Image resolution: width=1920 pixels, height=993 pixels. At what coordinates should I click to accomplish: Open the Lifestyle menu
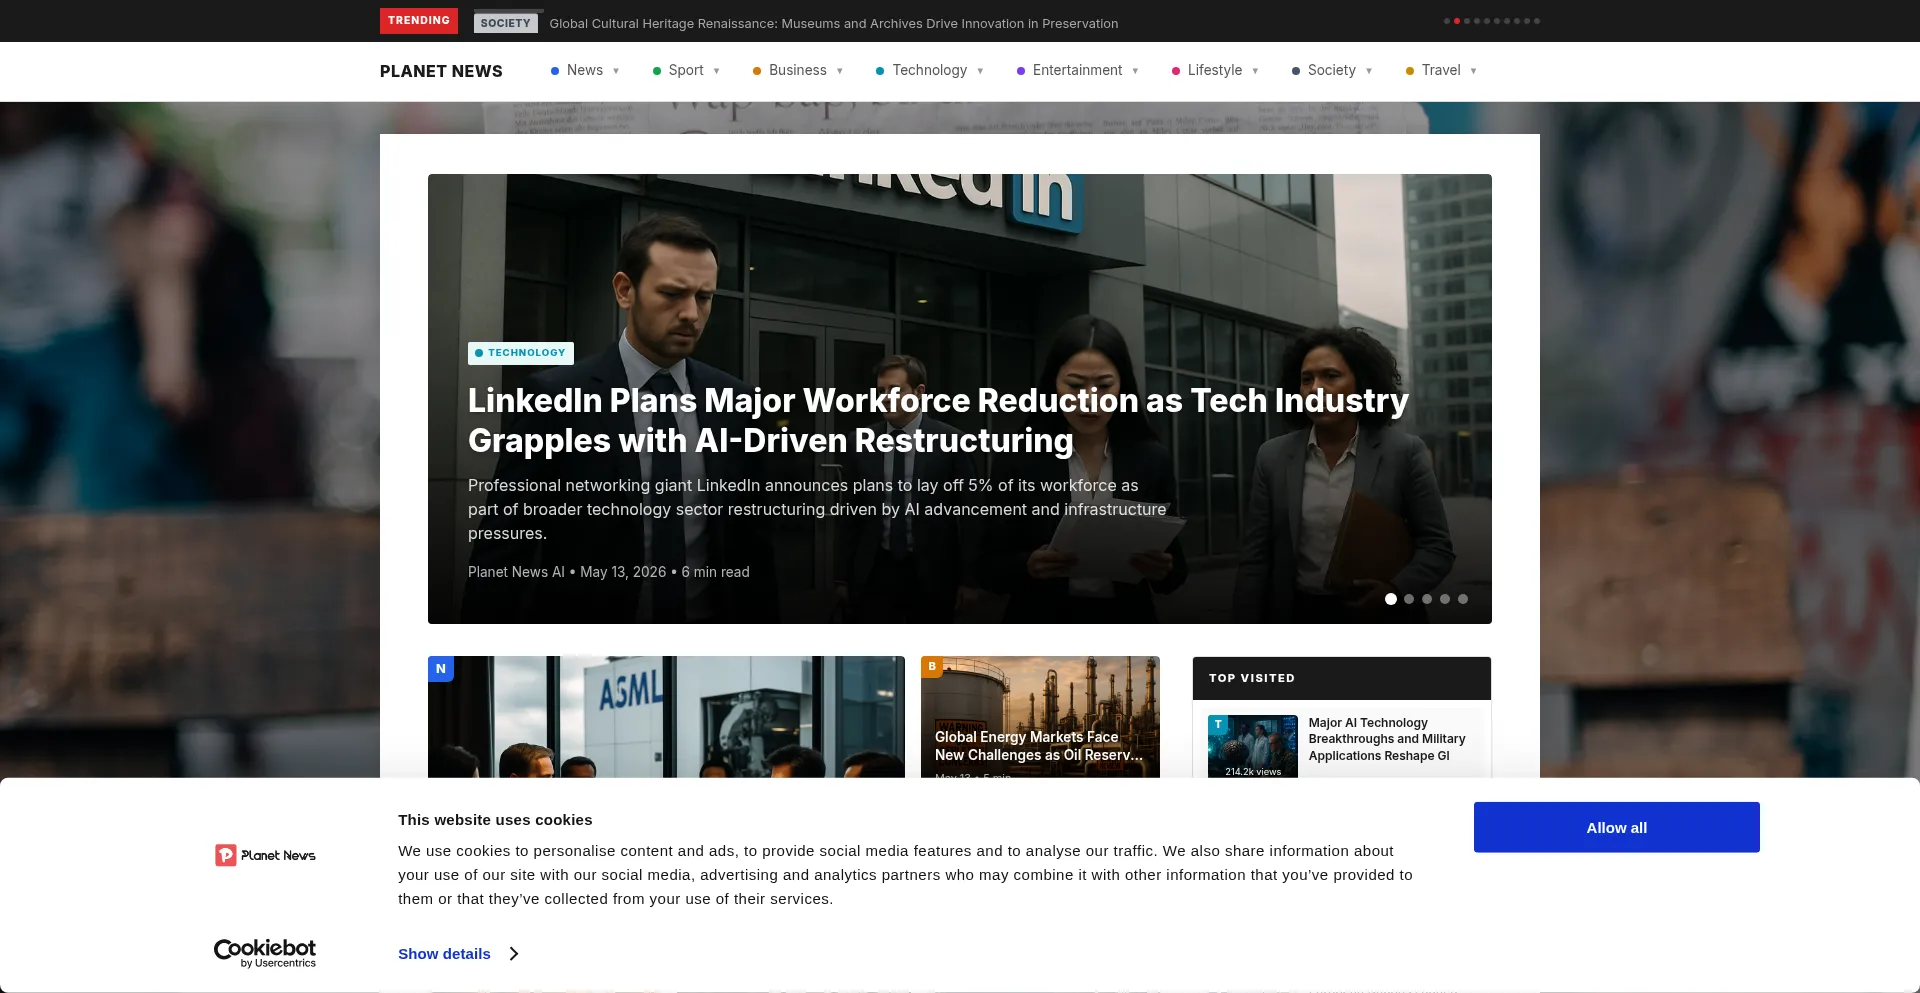[x=1215, y=71]
